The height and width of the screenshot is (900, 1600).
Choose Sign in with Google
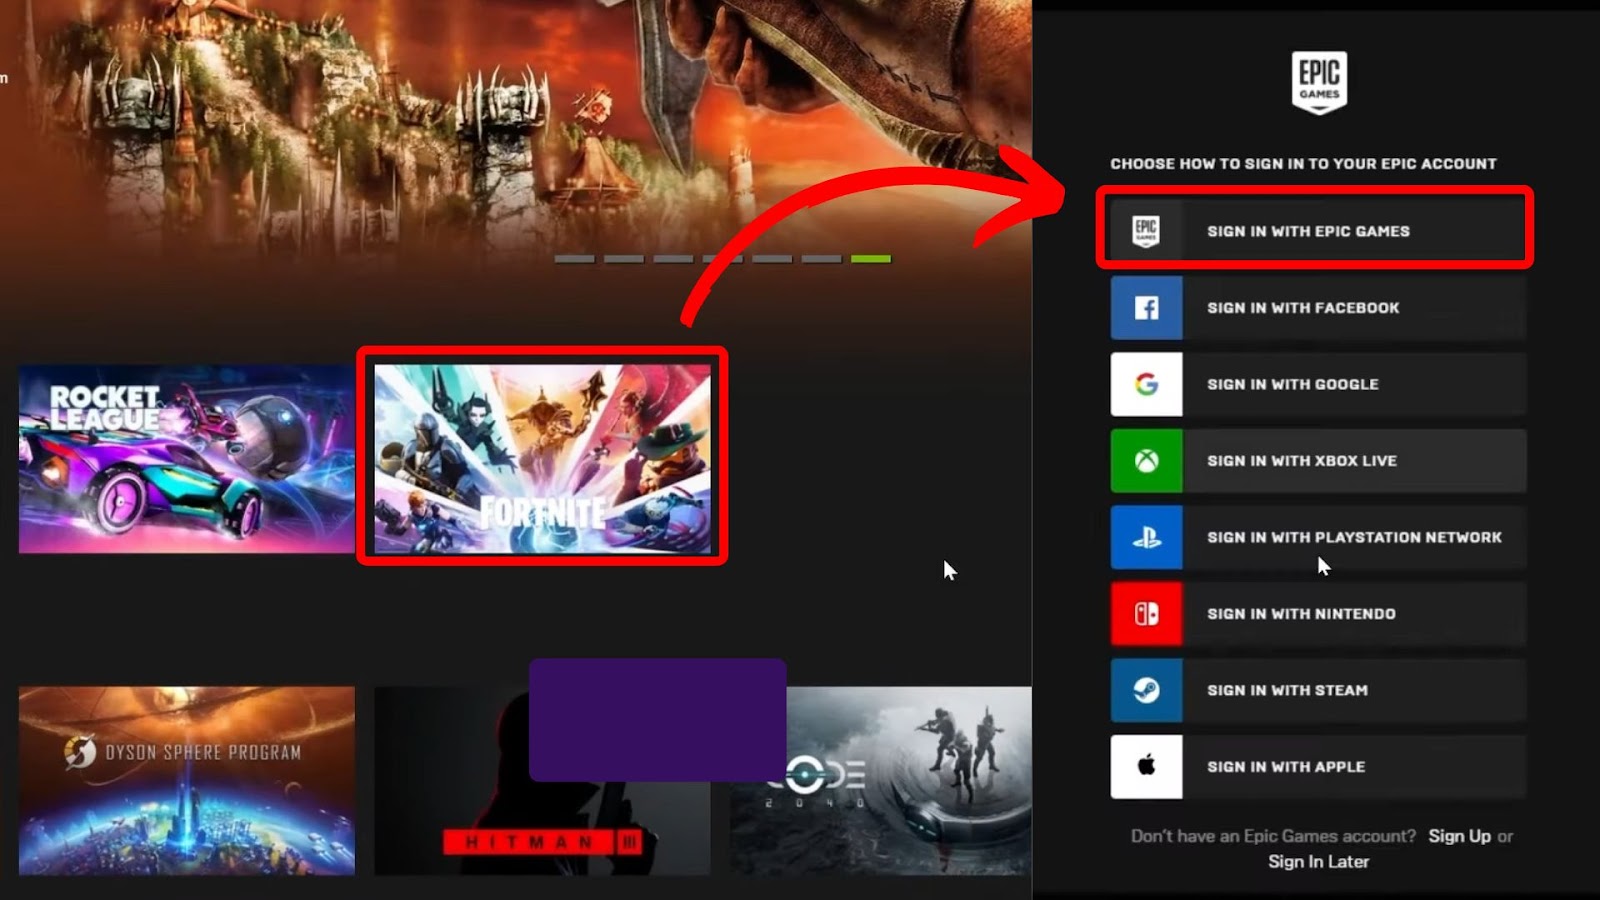coord(1318,384)
